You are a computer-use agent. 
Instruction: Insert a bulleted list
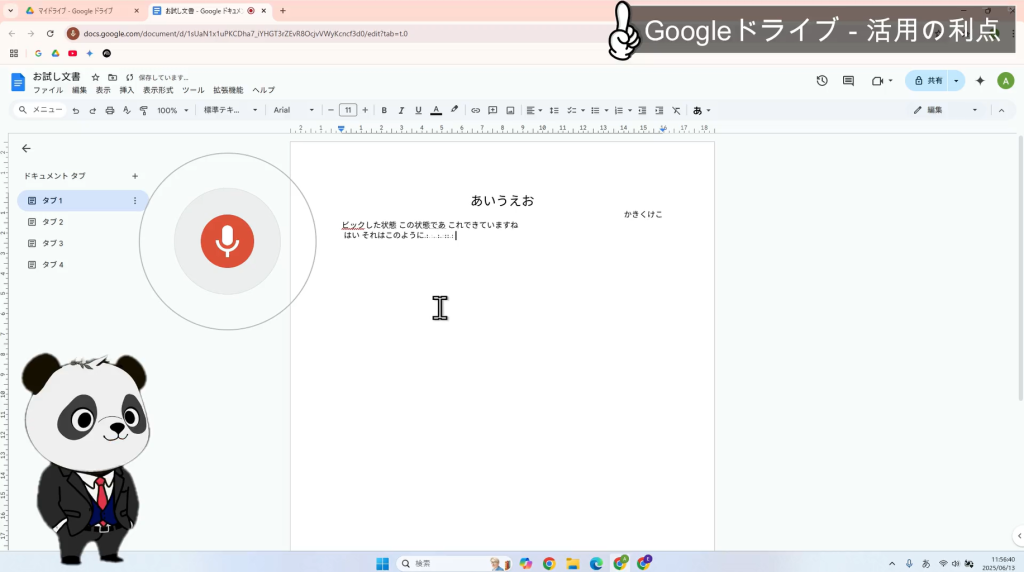point(595,110)
